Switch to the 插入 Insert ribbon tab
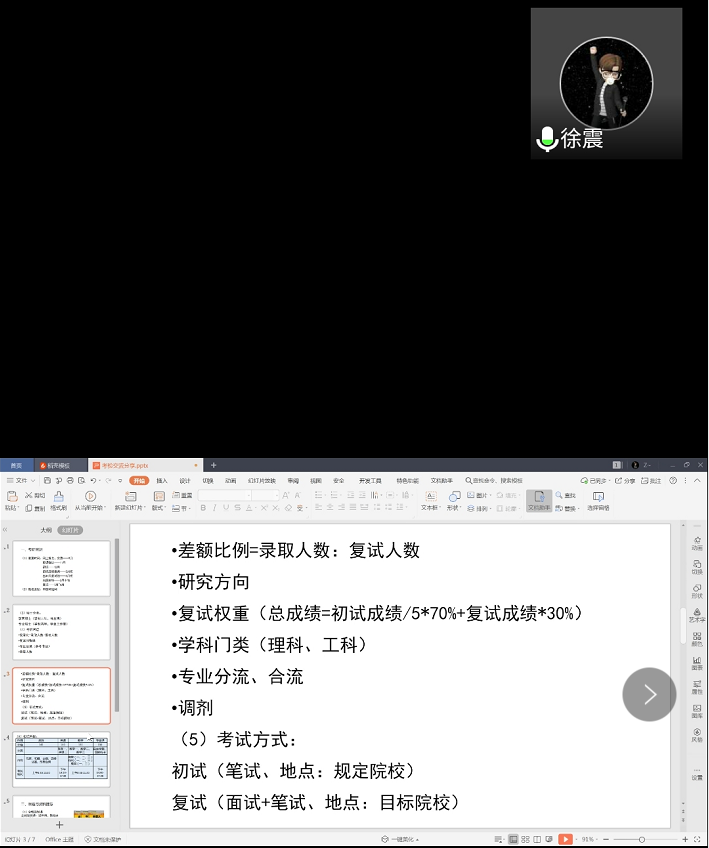The image size is (709, 848). click(162, 480)
